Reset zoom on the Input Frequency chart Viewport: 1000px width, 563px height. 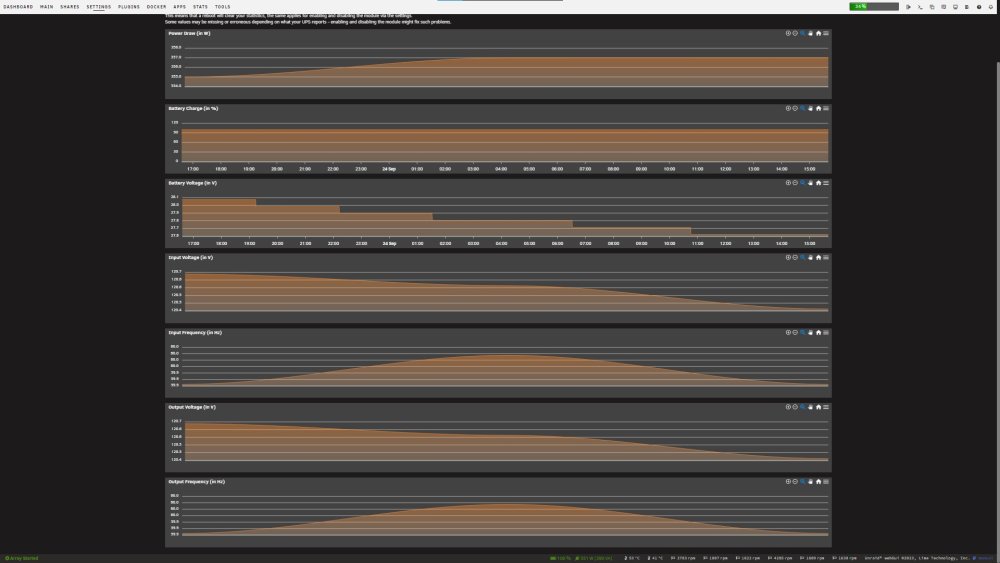pos(818,332)
